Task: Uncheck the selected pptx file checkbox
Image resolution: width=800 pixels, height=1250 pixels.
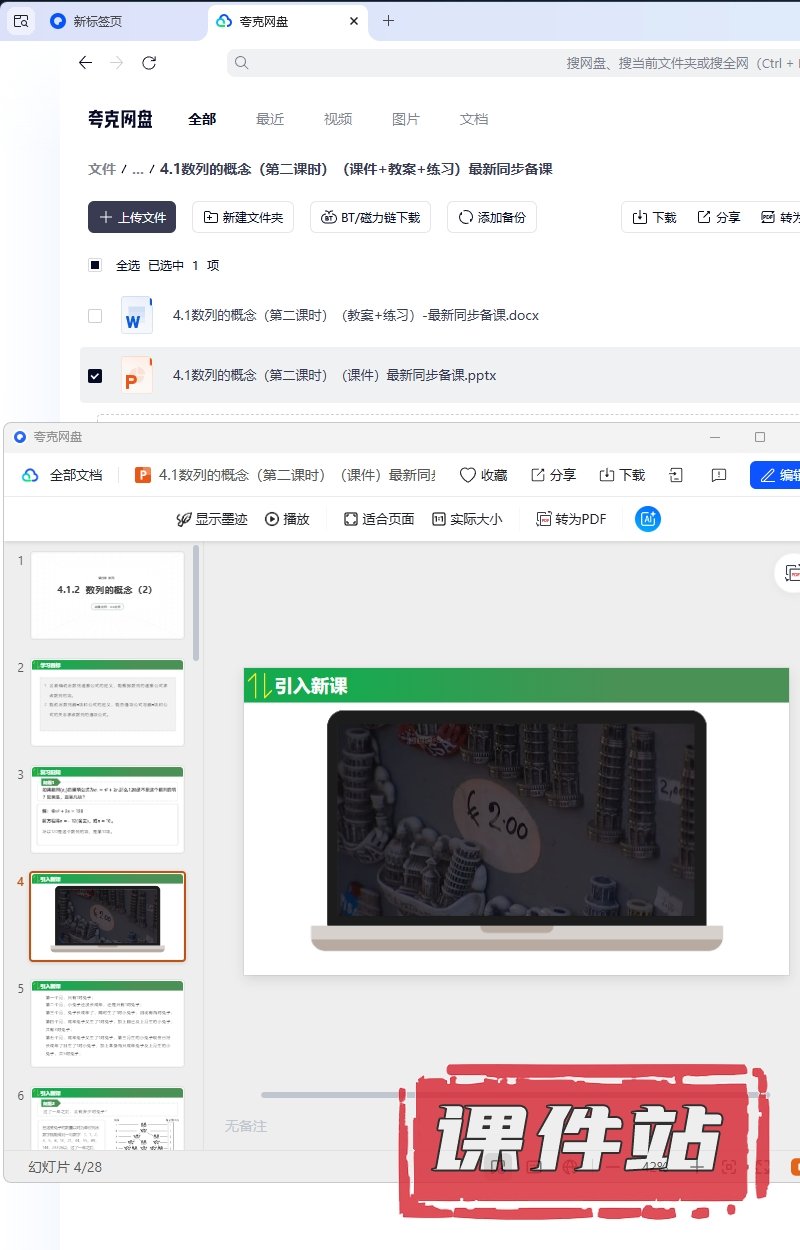Action: click(x=95, y=376)
